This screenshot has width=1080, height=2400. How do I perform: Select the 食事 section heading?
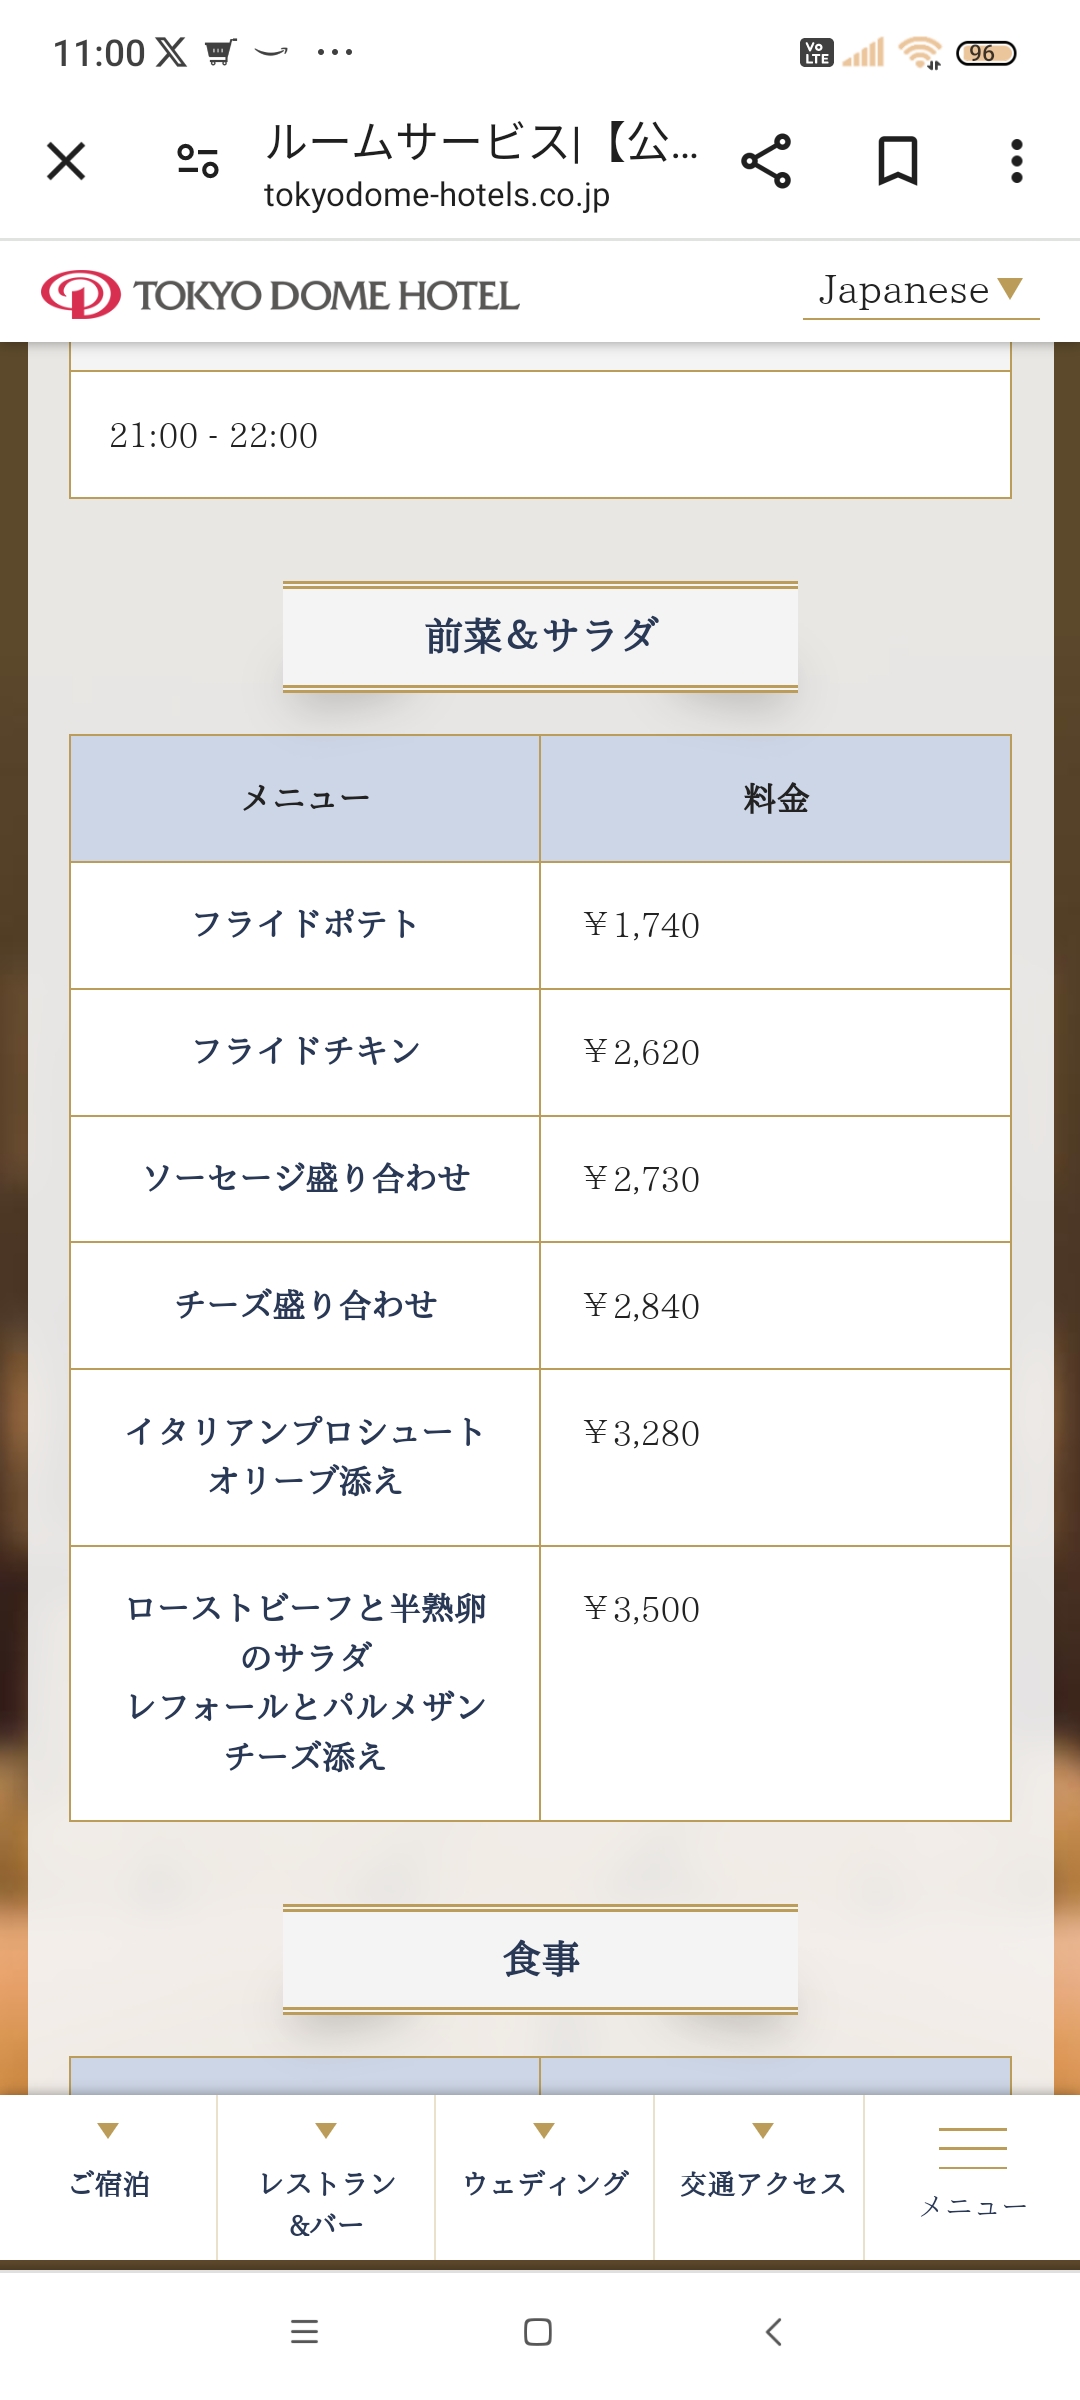(x=540, y=1958)
